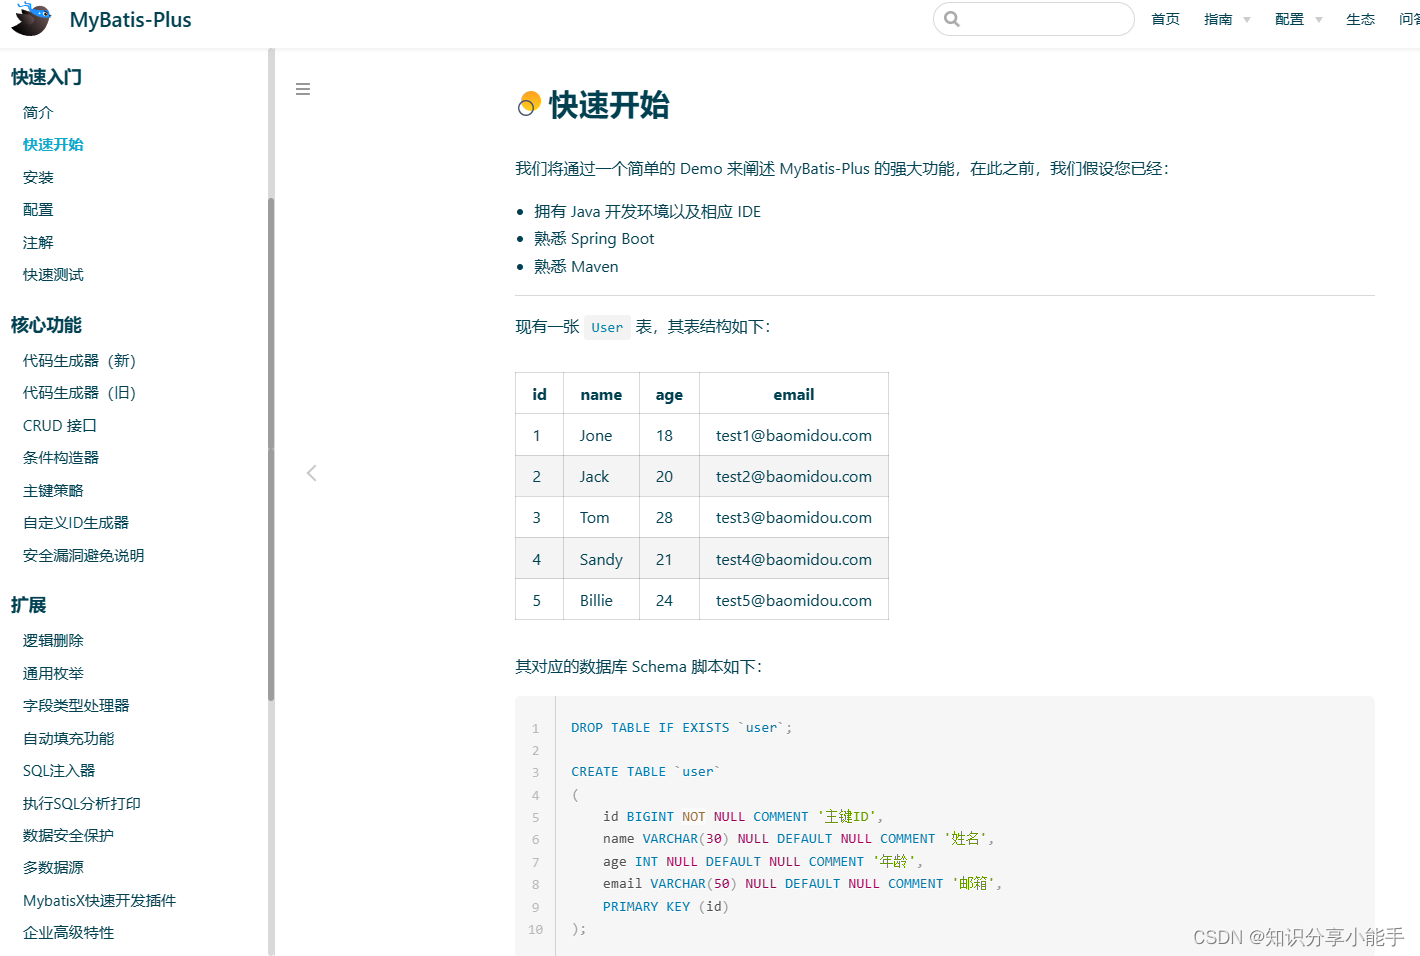This screenshot has height=956, width=1420.
Task: Click the name cell Billie
Action: click(x=601, y=600)
